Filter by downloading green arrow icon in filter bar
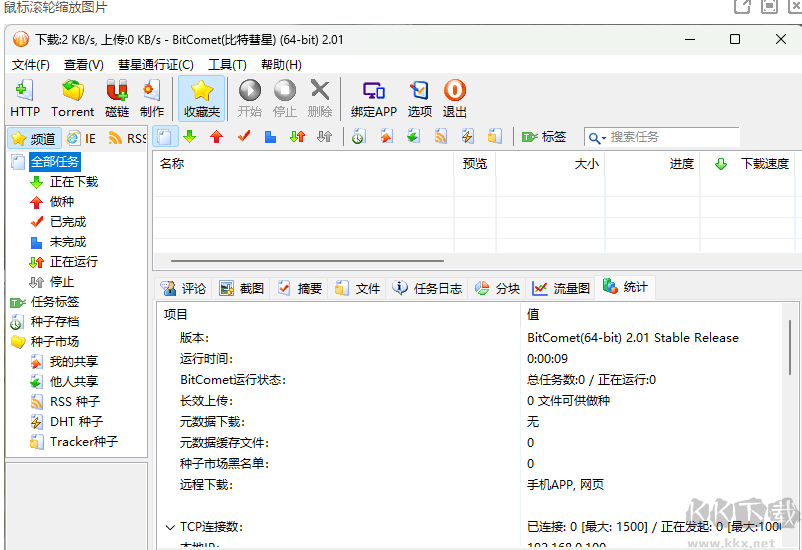 pyautogui.click(x=190, y=137)
